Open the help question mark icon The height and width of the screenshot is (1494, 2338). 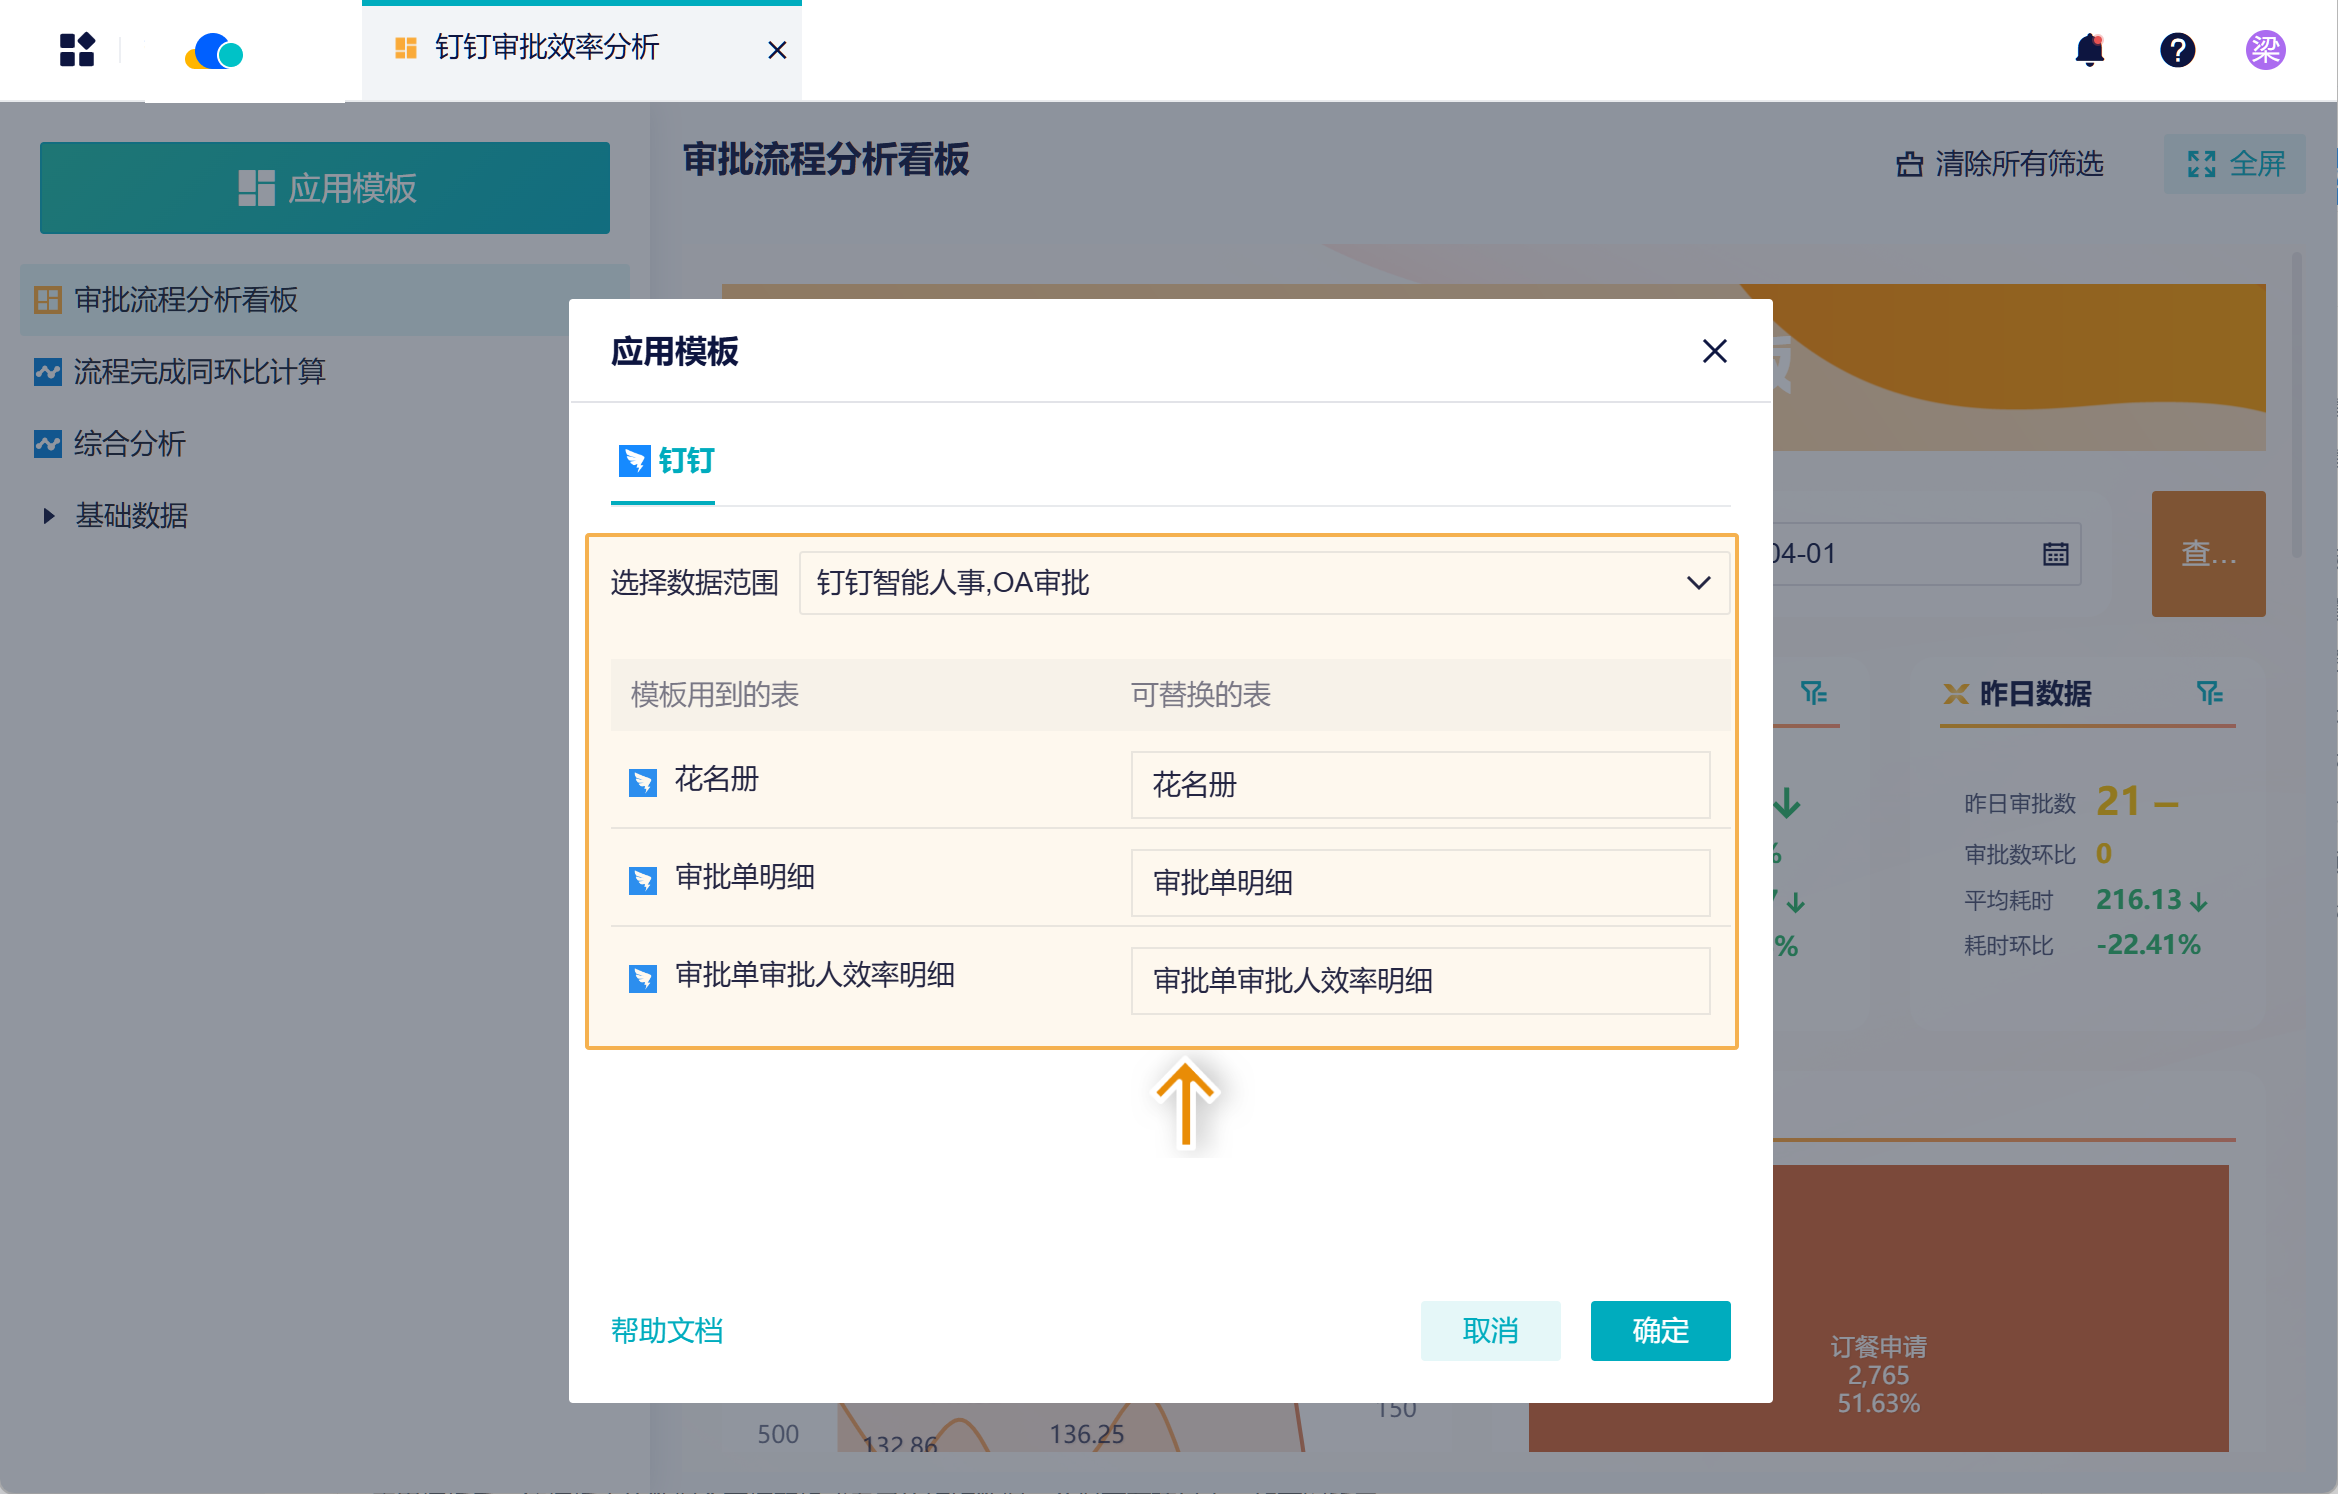click(x=2177, y=49)
